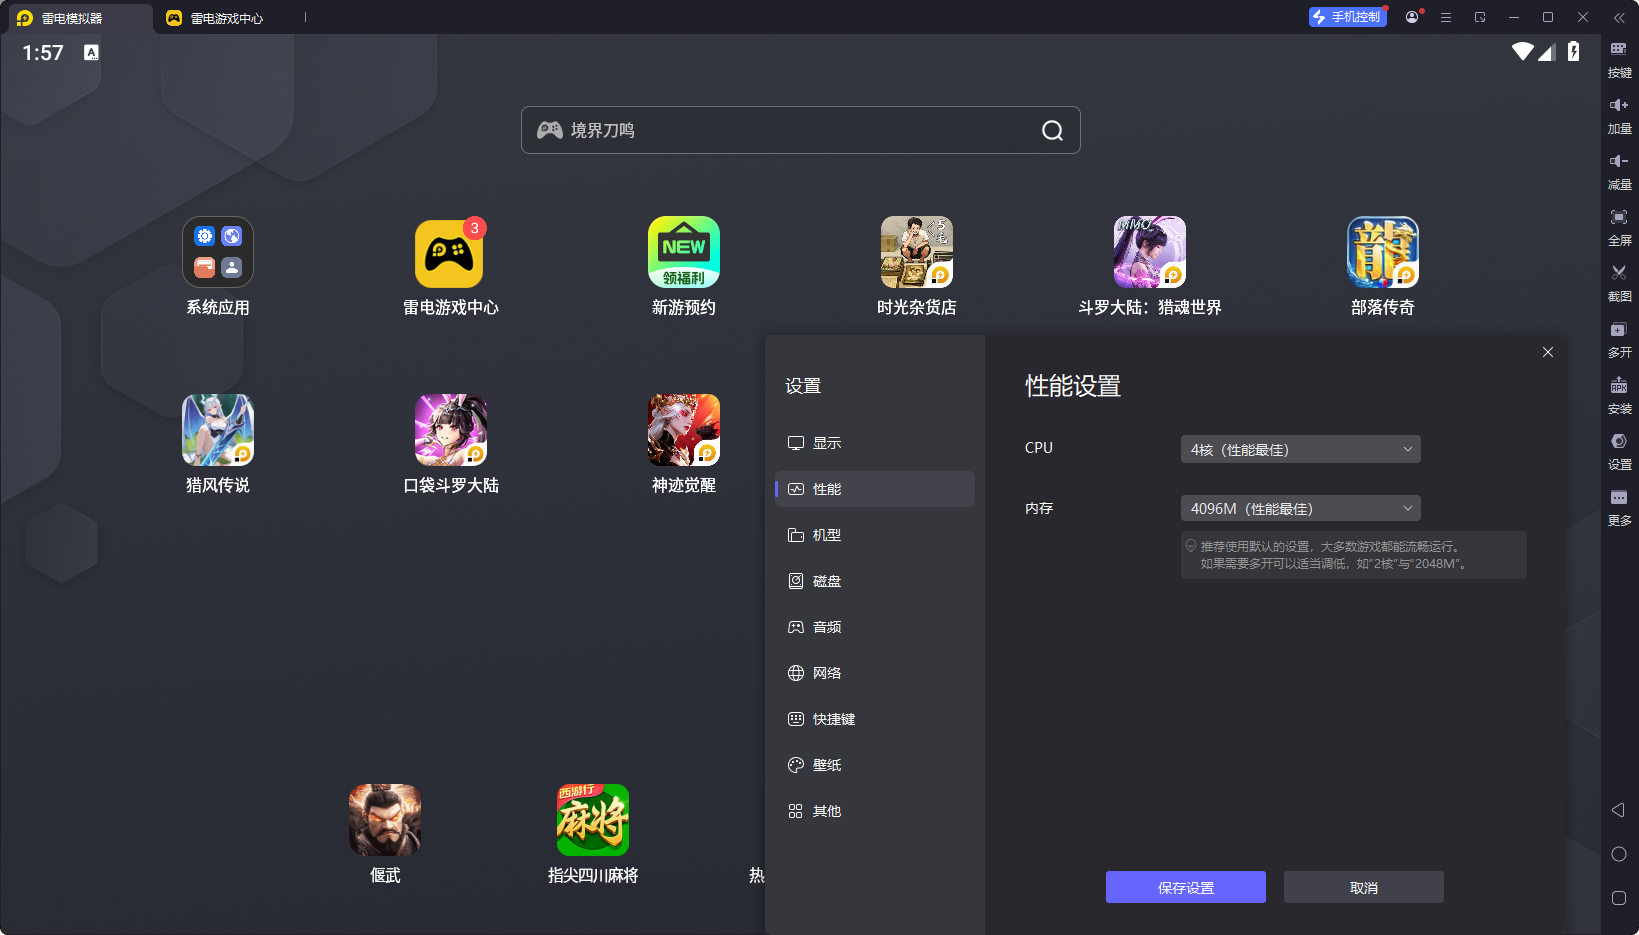Click the 减量 volume down button
The width and height of the screenshot is (1639, 935).
(x=1619, y=172)
